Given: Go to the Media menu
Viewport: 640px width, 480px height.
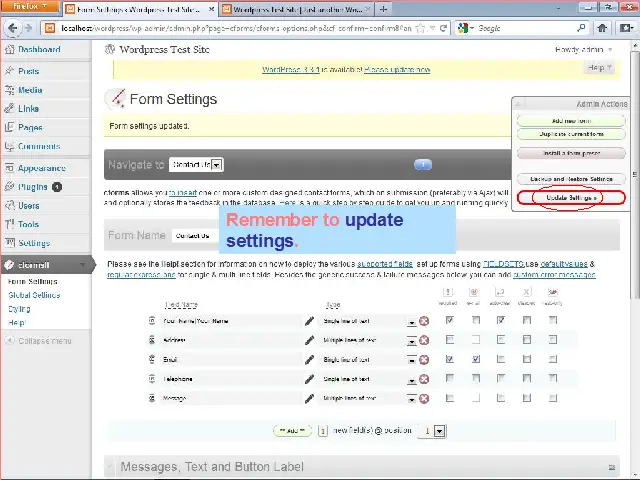Looking at the screenshot, I should tap(30, 90).
